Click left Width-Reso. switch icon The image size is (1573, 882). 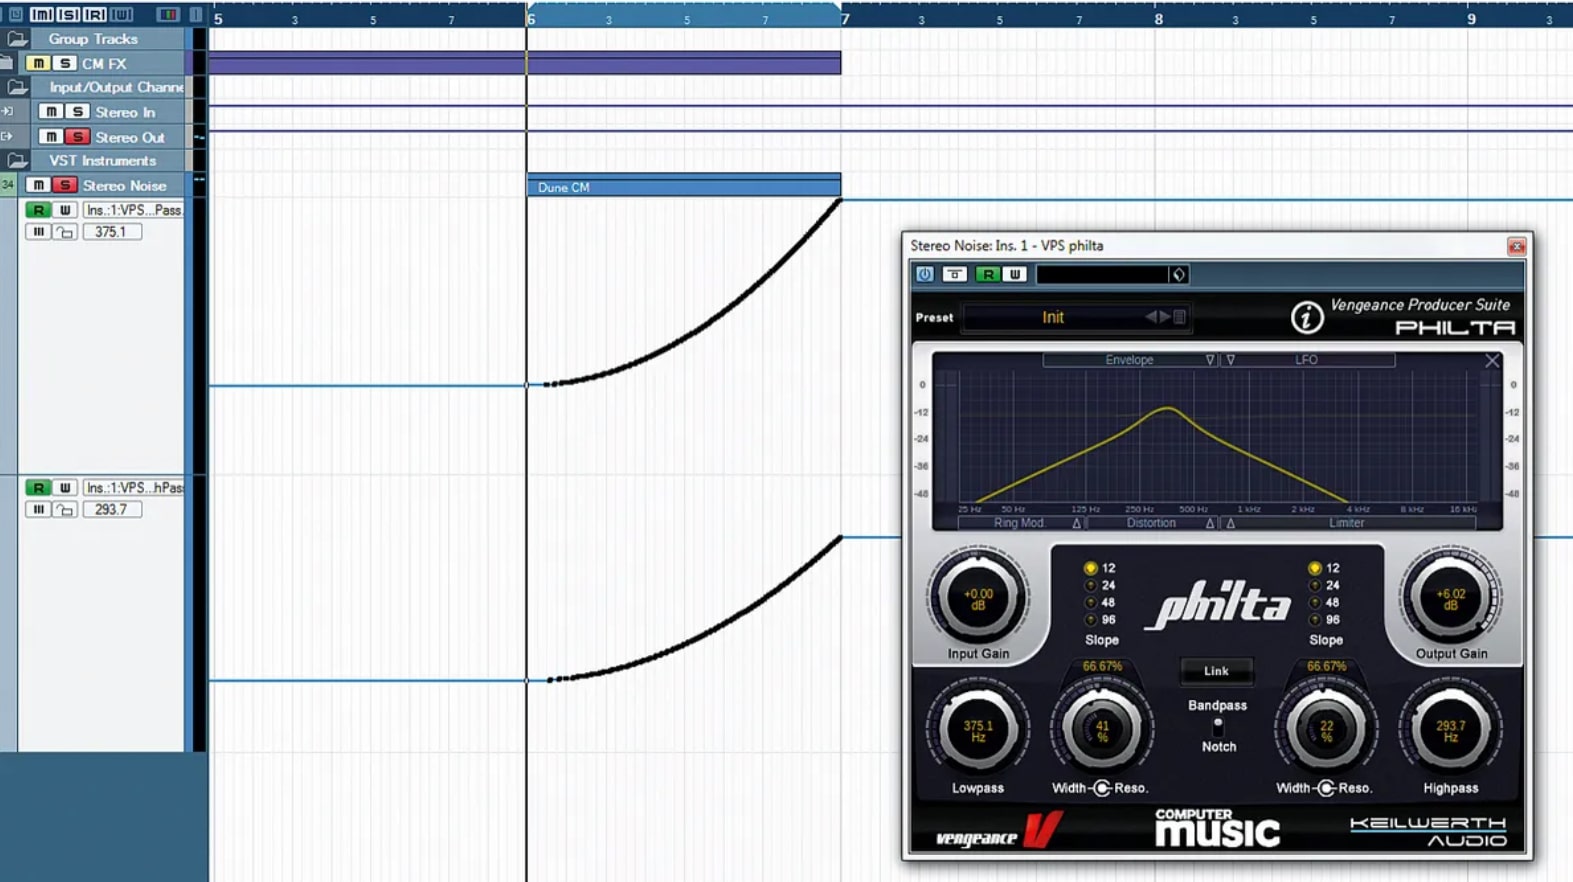(1102, 788)
